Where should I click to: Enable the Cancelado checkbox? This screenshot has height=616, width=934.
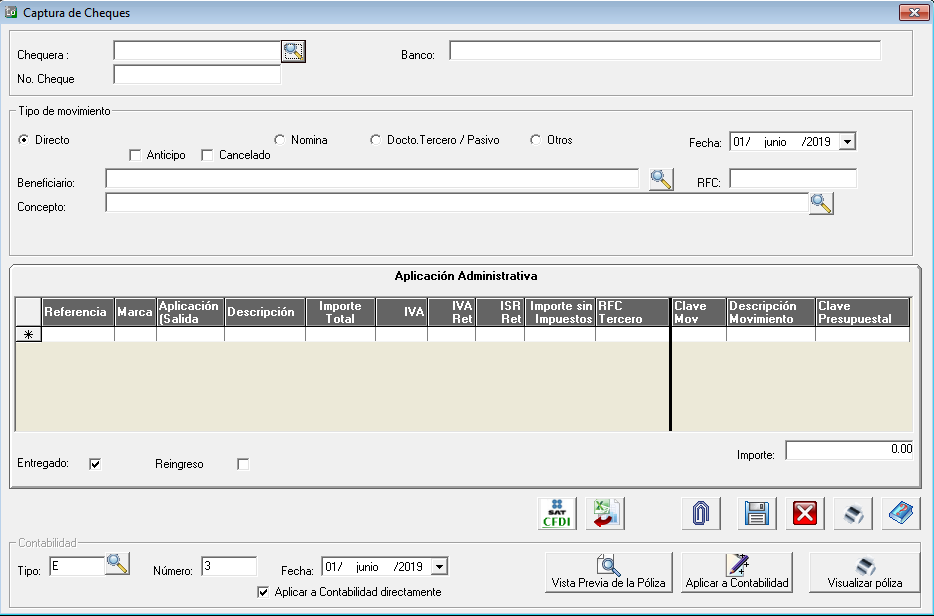tap(208, 155)
